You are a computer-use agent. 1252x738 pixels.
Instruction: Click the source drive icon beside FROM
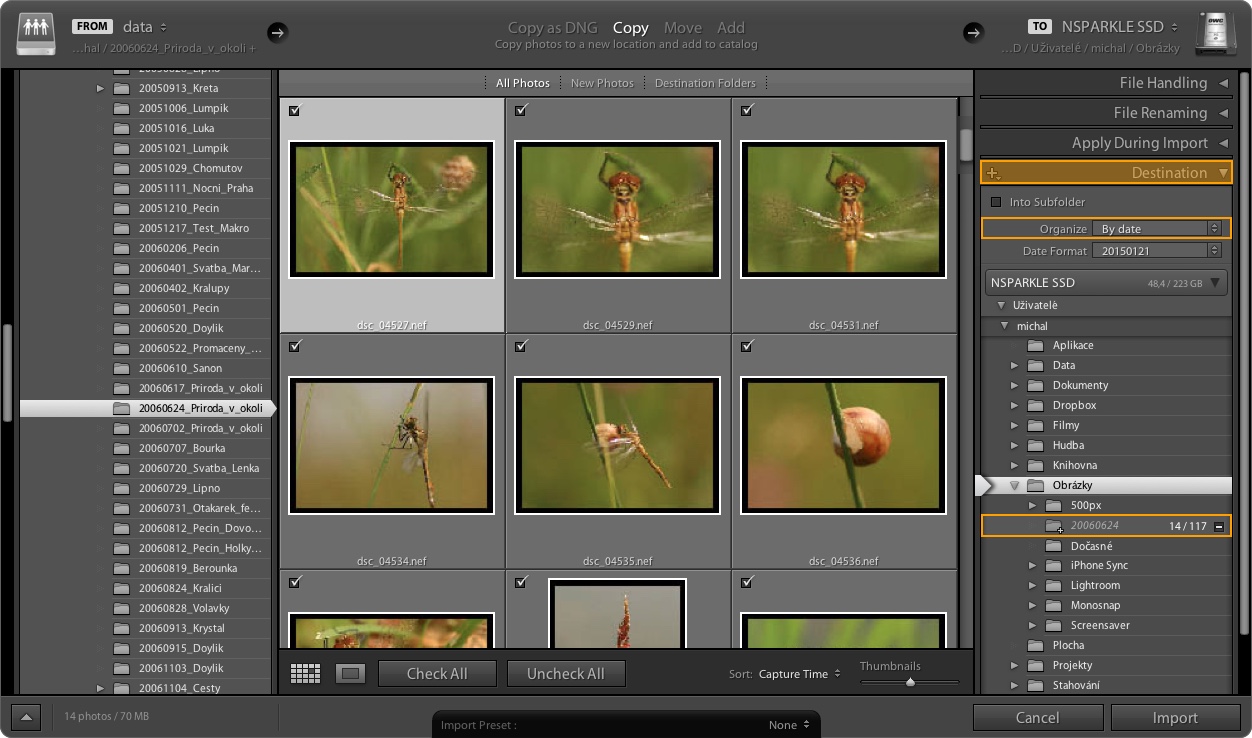(36, 33)
